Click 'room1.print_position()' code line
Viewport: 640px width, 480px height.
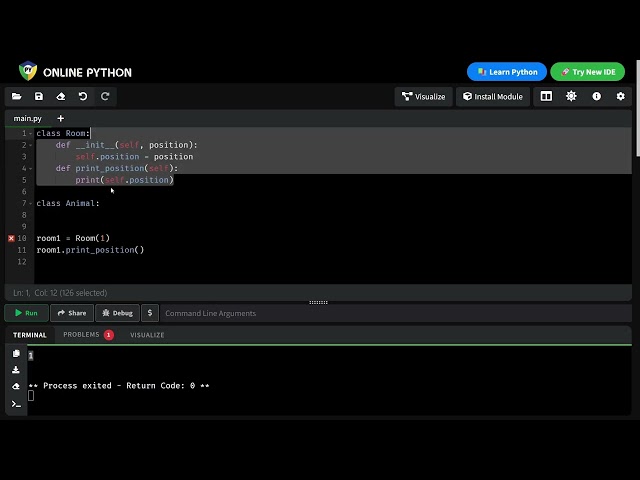coord(90,250)
